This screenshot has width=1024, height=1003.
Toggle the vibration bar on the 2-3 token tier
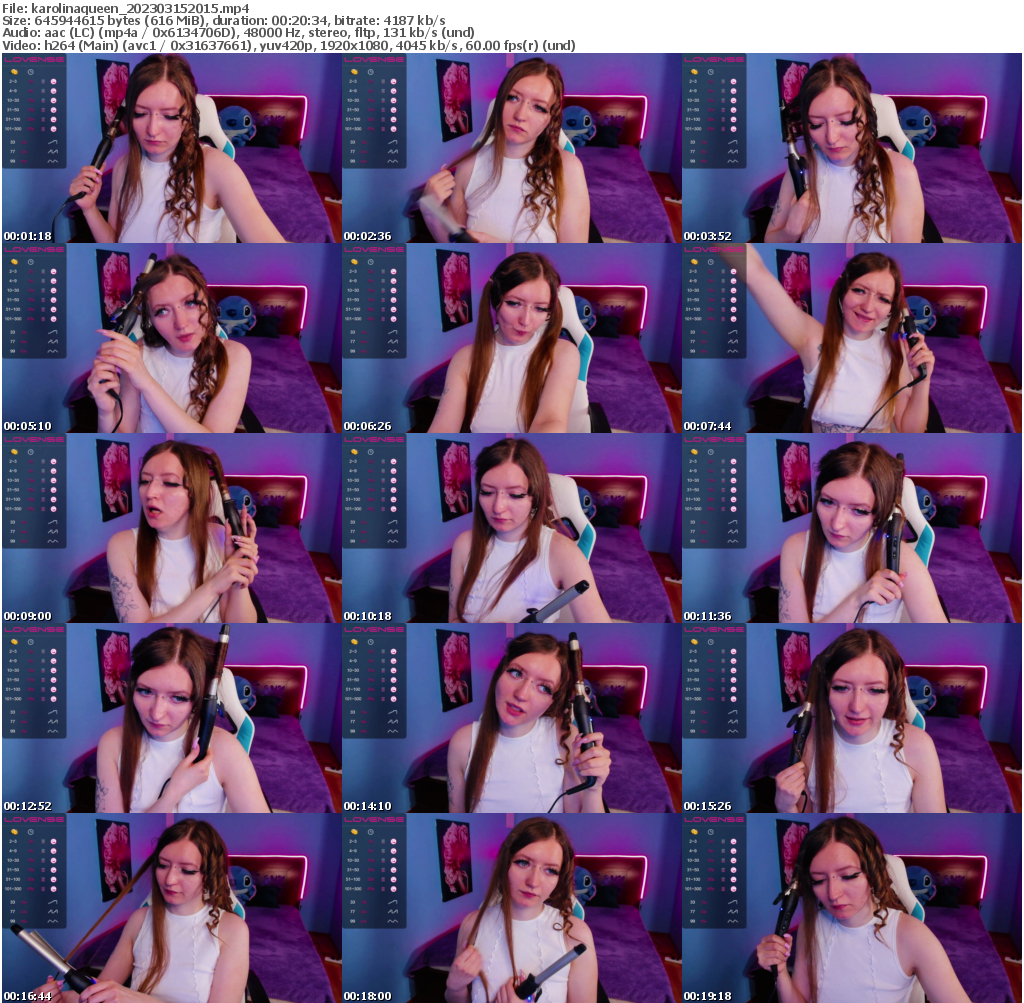[x=43, y=81]
